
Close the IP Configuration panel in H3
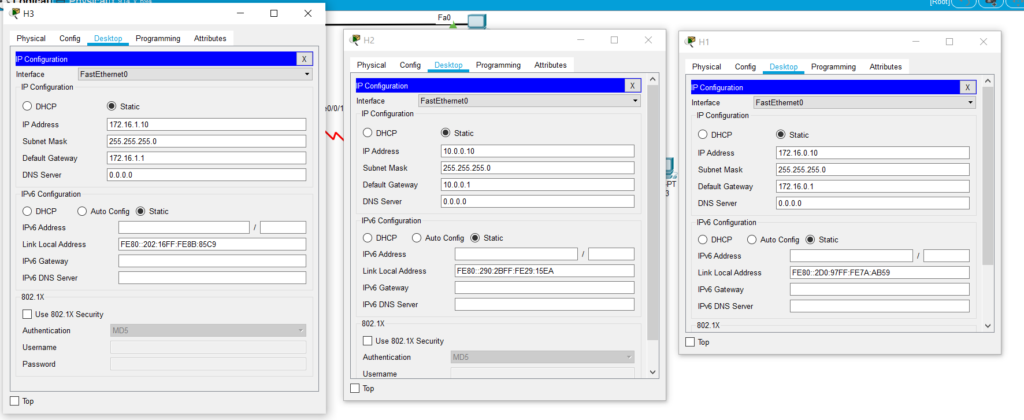point(305,59)
